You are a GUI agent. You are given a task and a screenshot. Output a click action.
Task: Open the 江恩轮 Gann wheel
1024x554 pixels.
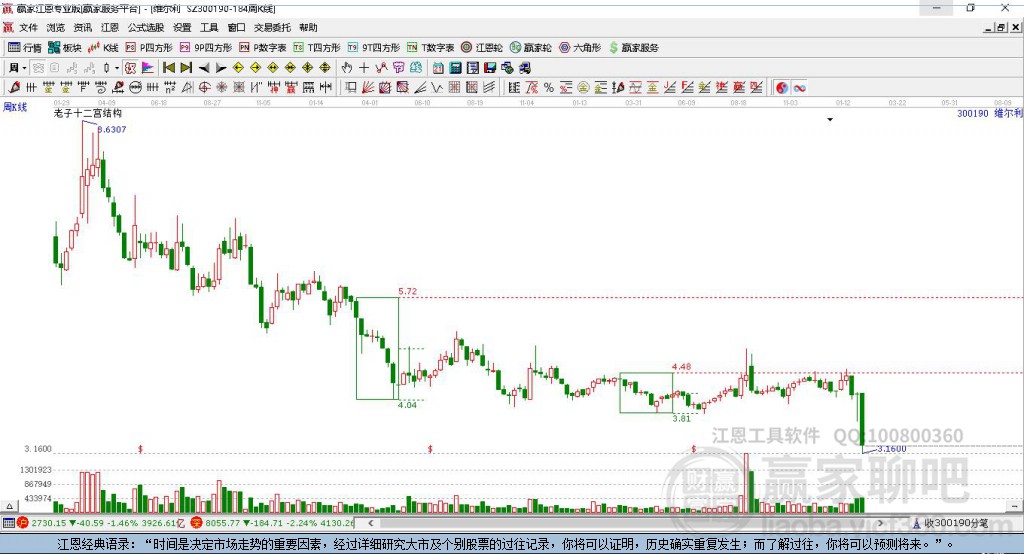(x=482, y=48)
